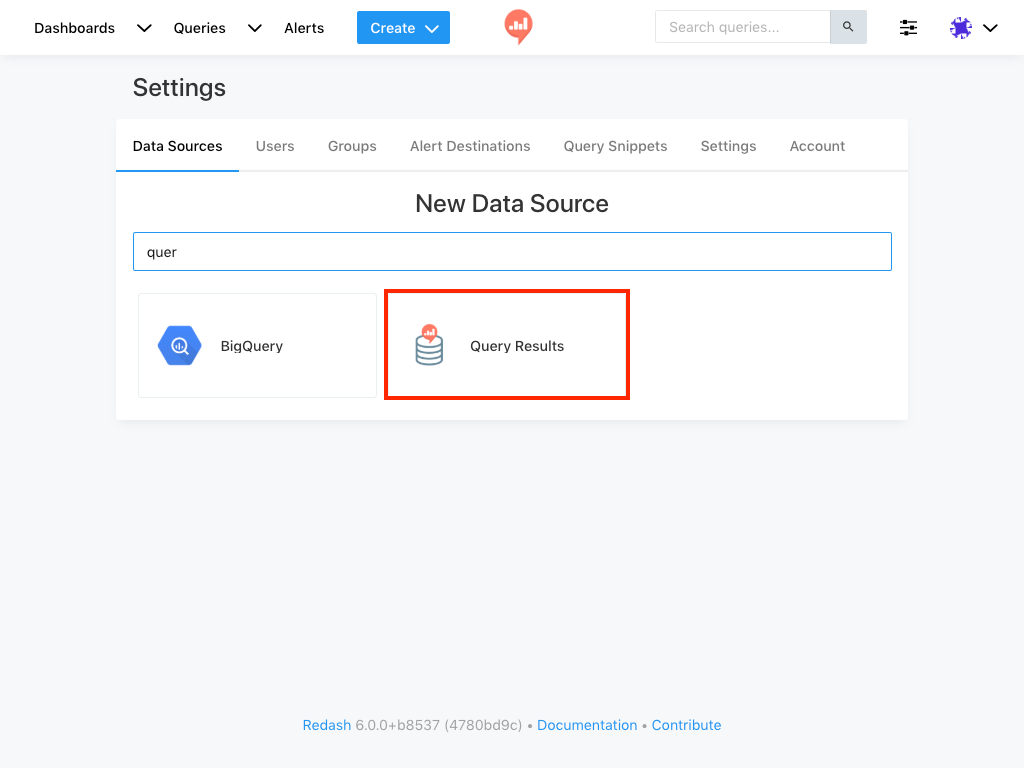Screen dimensions: 1024x768
Task: Expand the Dashboards dropdown
Action: coord(144,28)
